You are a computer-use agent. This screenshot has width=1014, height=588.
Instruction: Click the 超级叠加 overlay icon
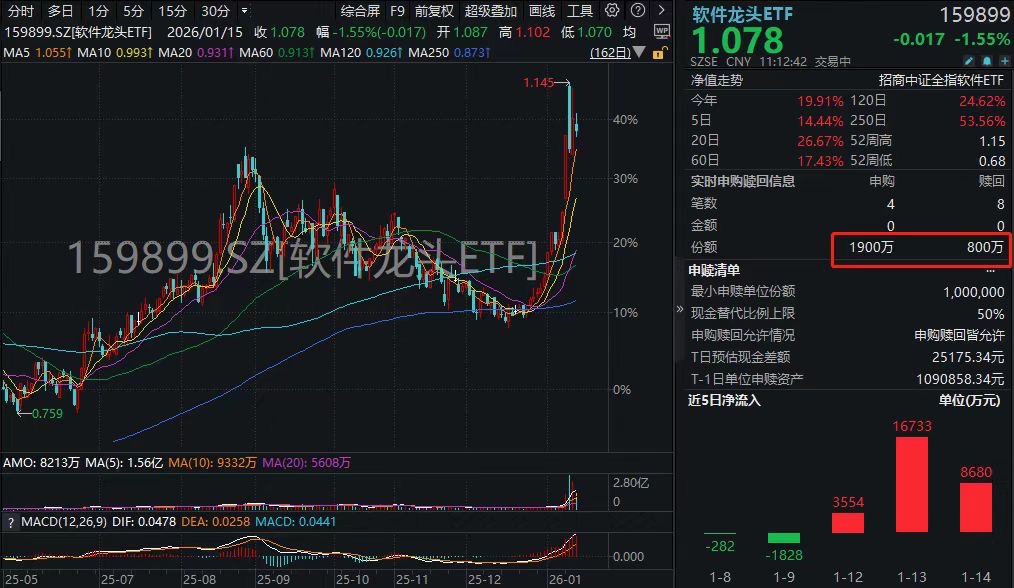(x=489, y=11)
